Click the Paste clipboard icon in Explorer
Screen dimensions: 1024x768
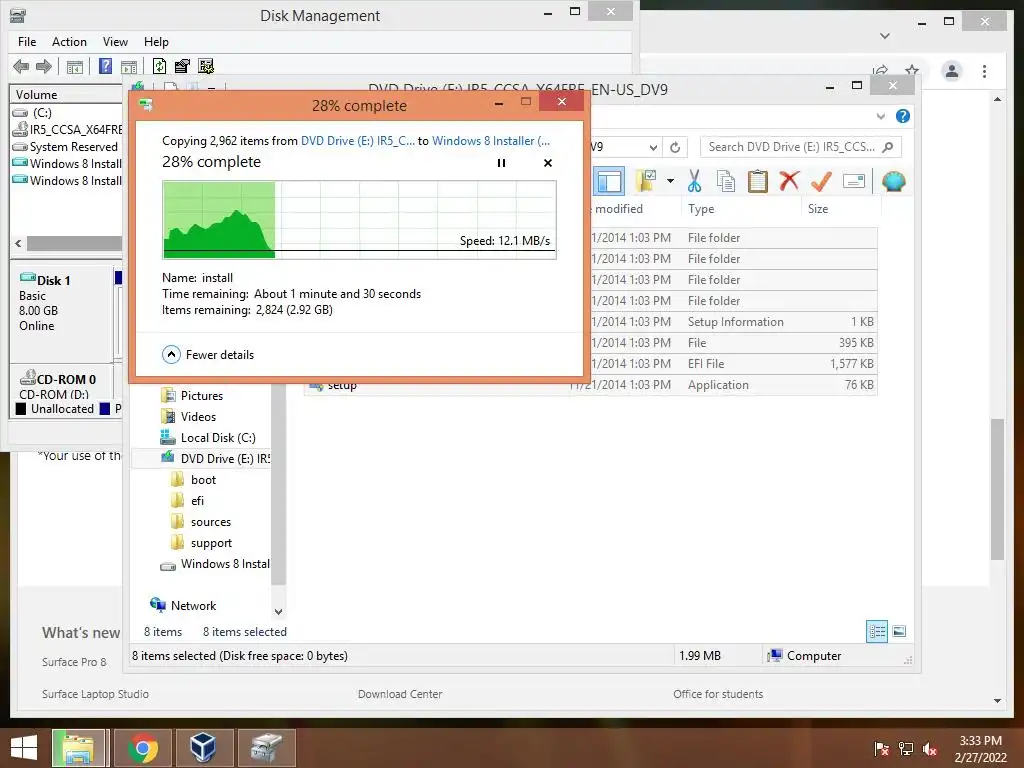coord(758,181)
